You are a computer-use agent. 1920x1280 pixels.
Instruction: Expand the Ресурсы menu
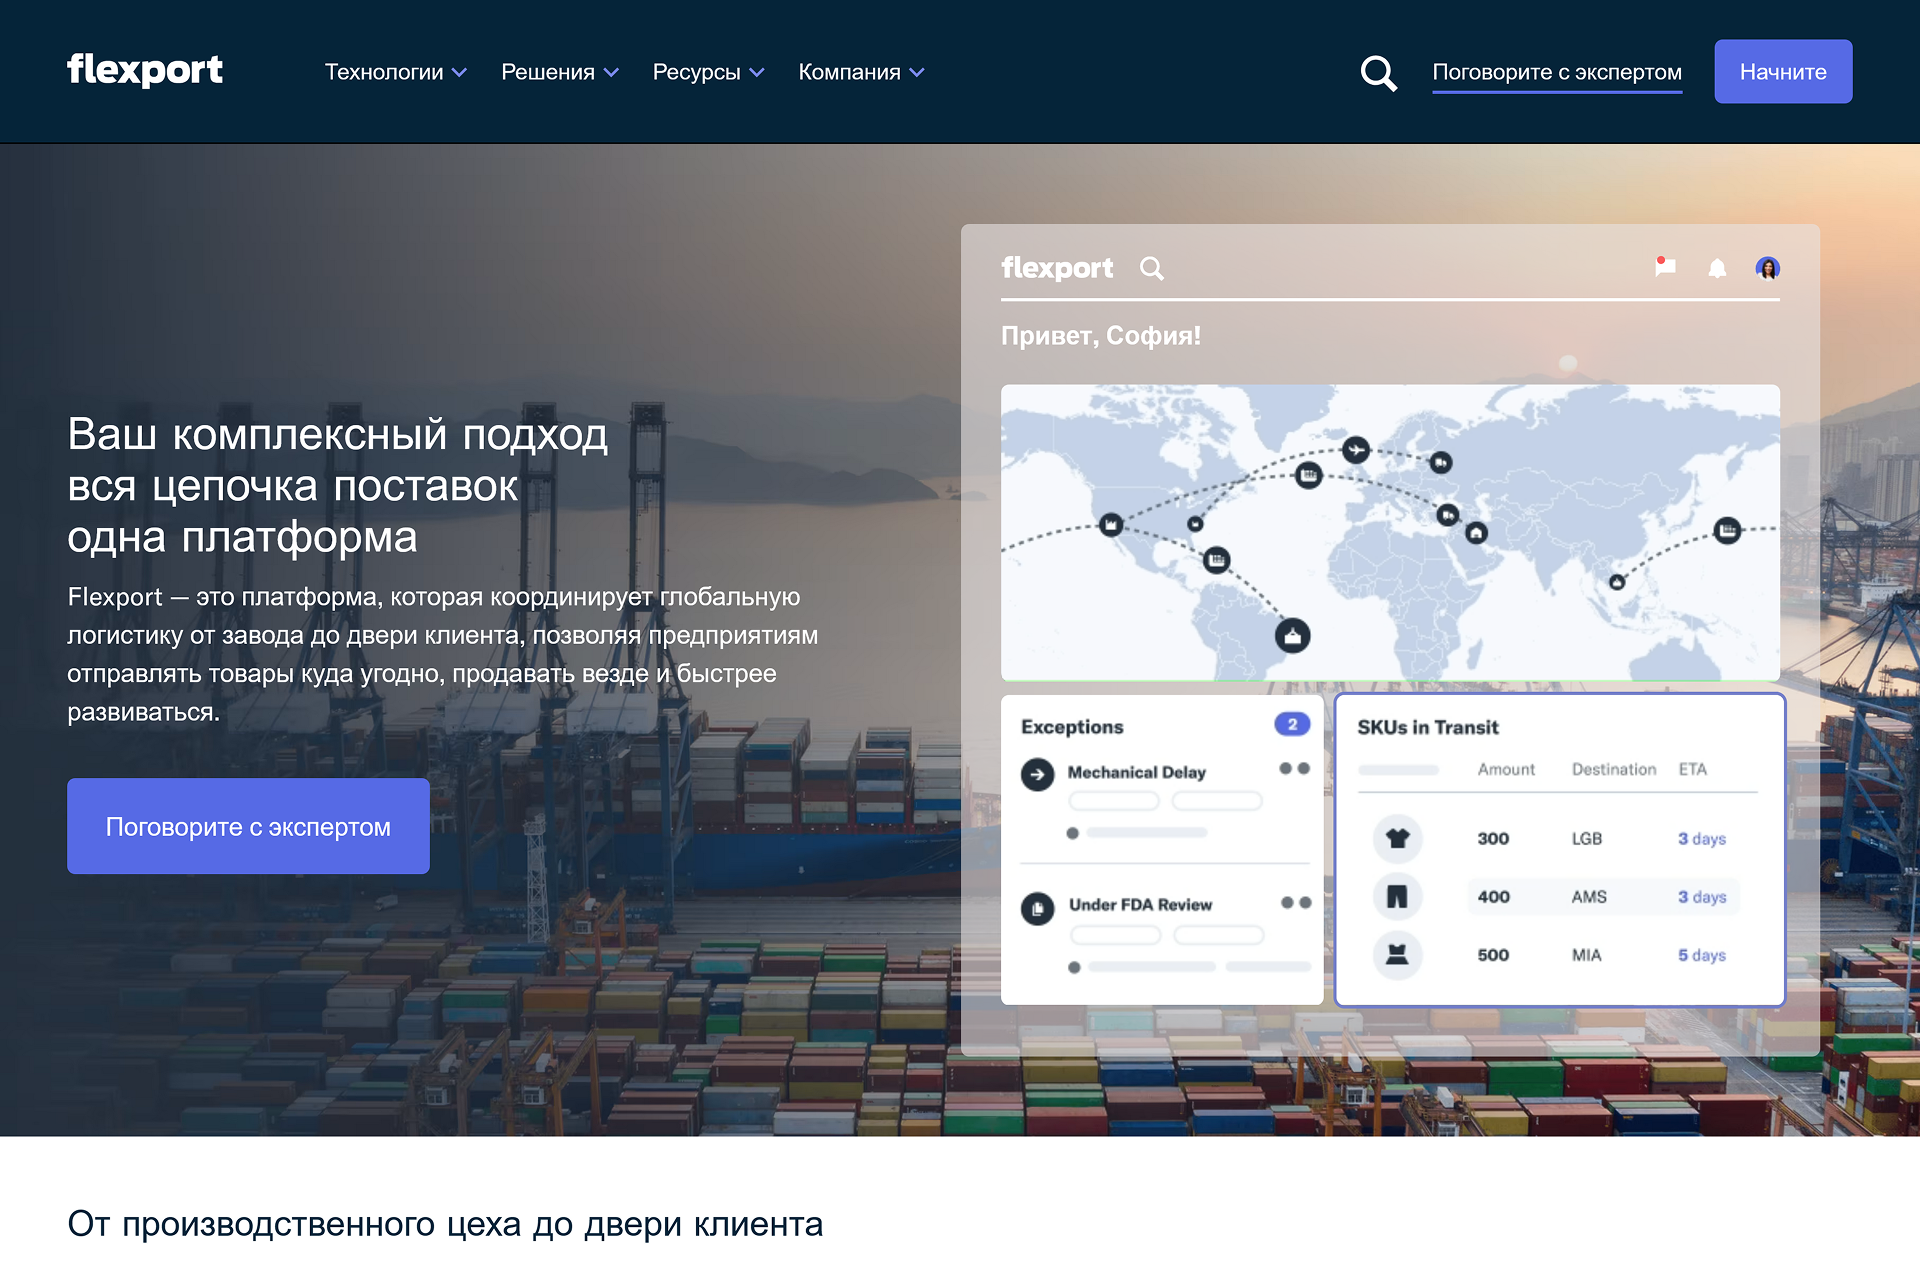point(708,72)
